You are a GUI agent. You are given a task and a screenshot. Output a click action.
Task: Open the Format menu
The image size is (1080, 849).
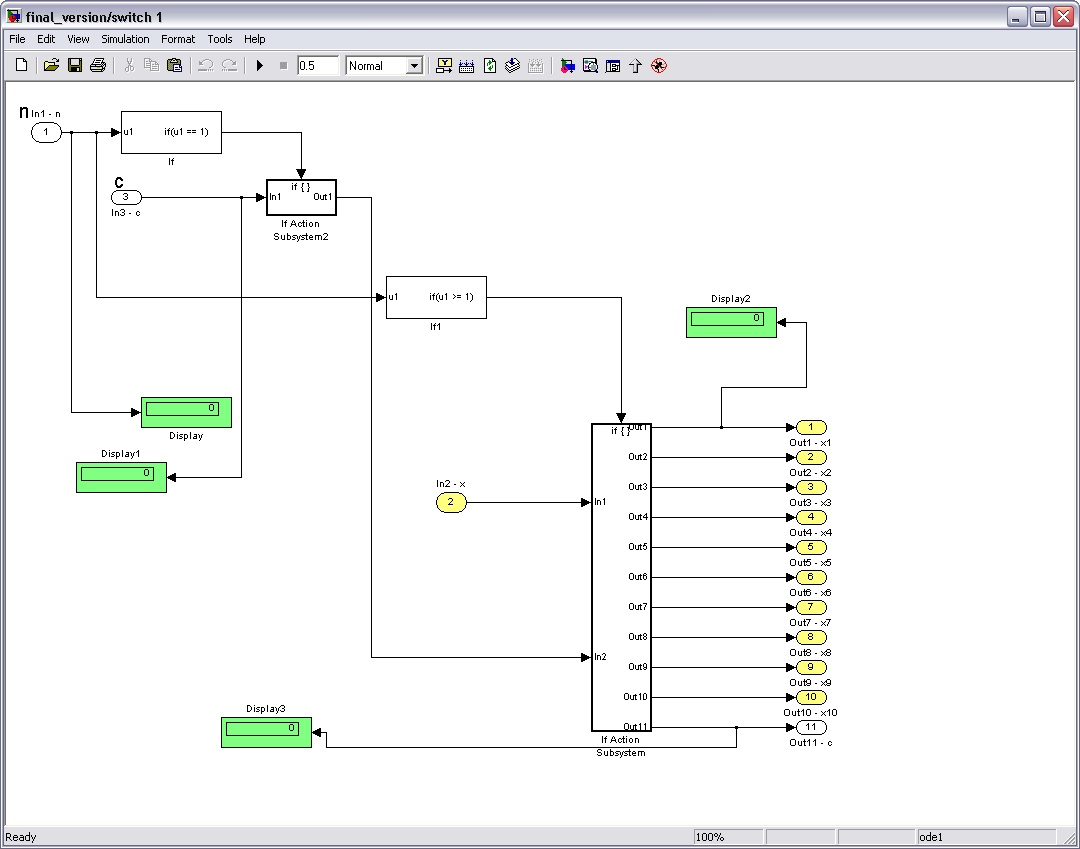click(178, 39)
